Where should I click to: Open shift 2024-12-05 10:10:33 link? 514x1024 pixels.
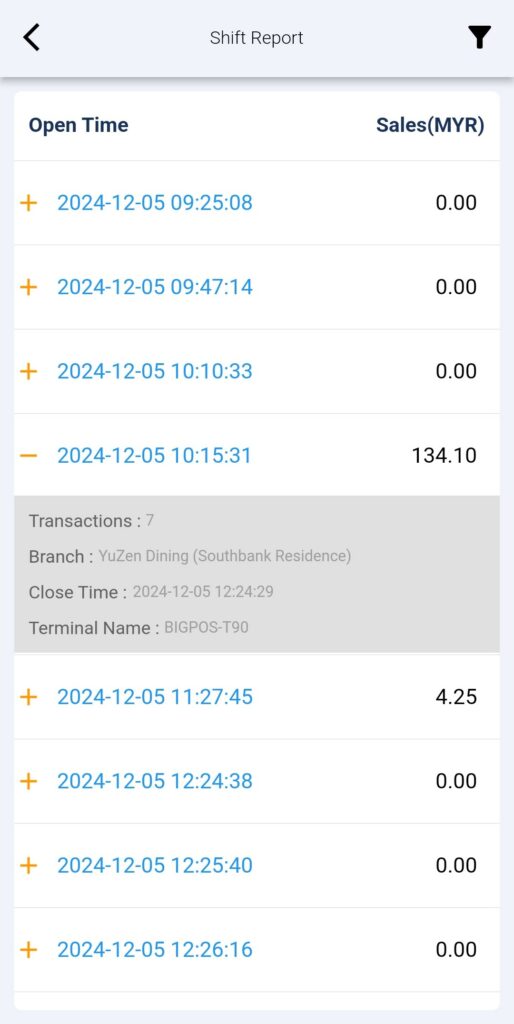(x=155, y=371)
